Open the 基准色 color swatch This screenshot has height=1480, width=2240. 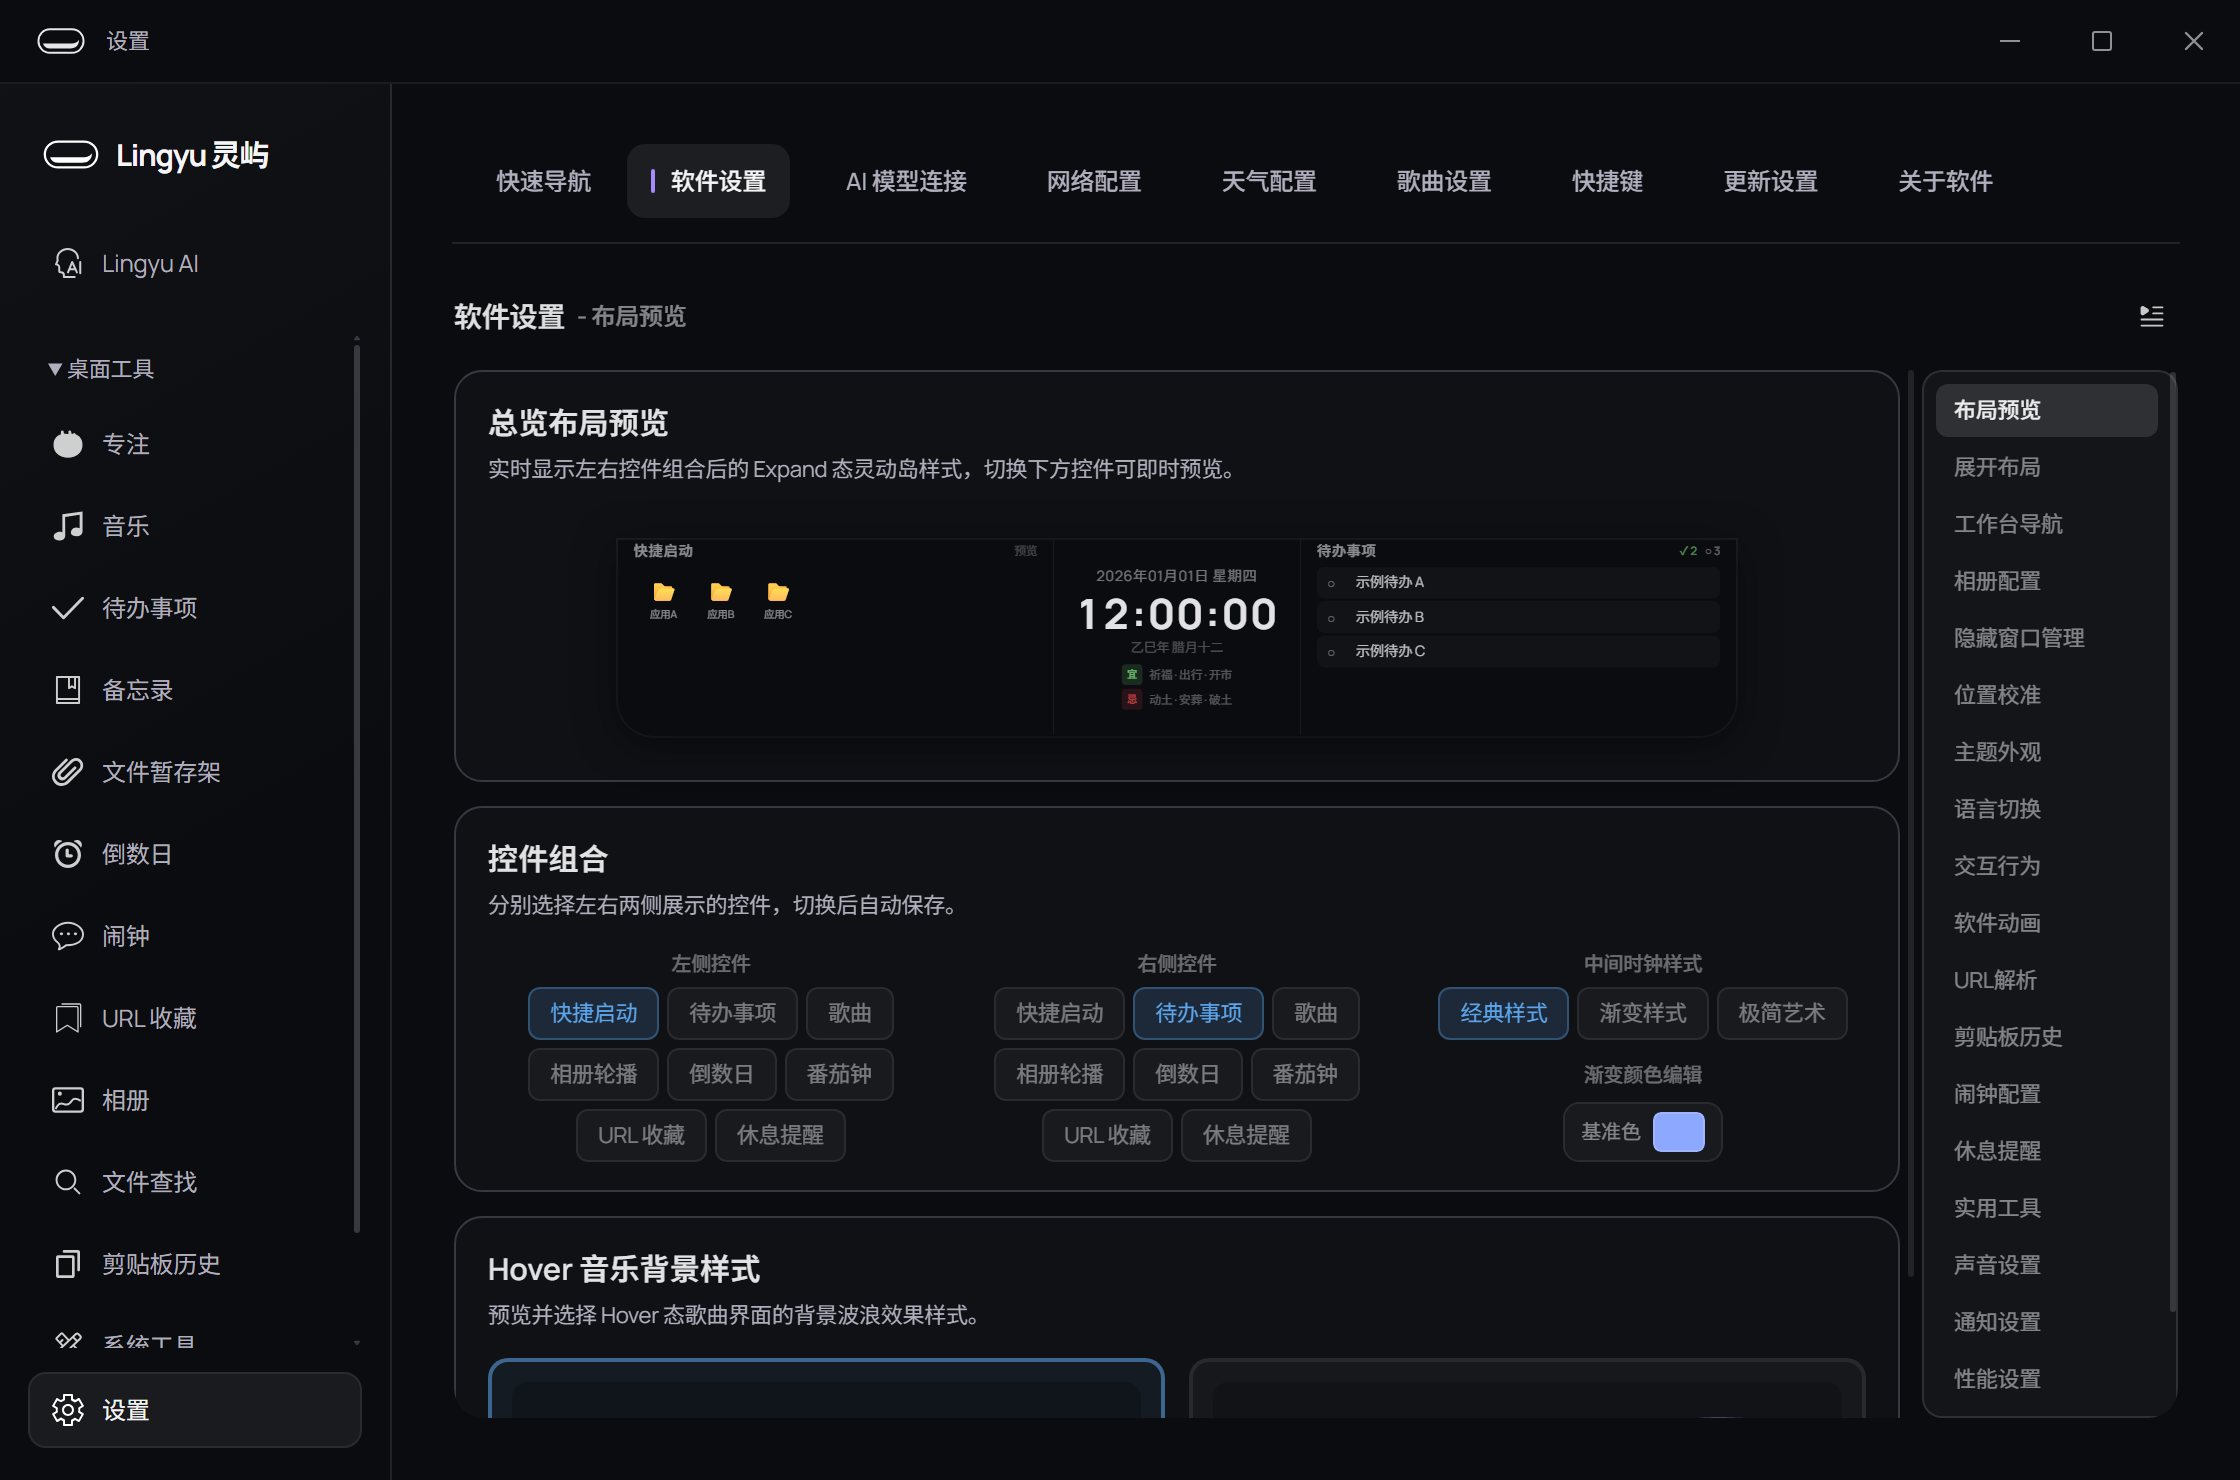[1679, 1132]
